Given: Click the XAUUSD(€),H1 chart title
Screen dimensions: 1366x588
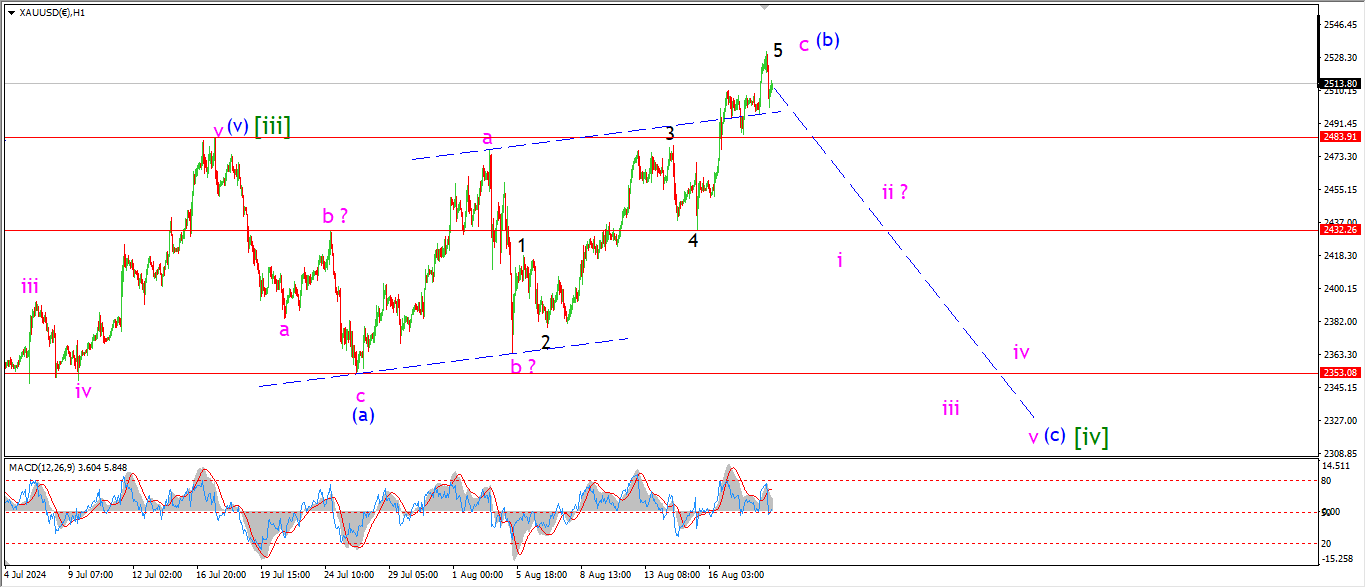Looking at the screenshot, I should 51,13.
